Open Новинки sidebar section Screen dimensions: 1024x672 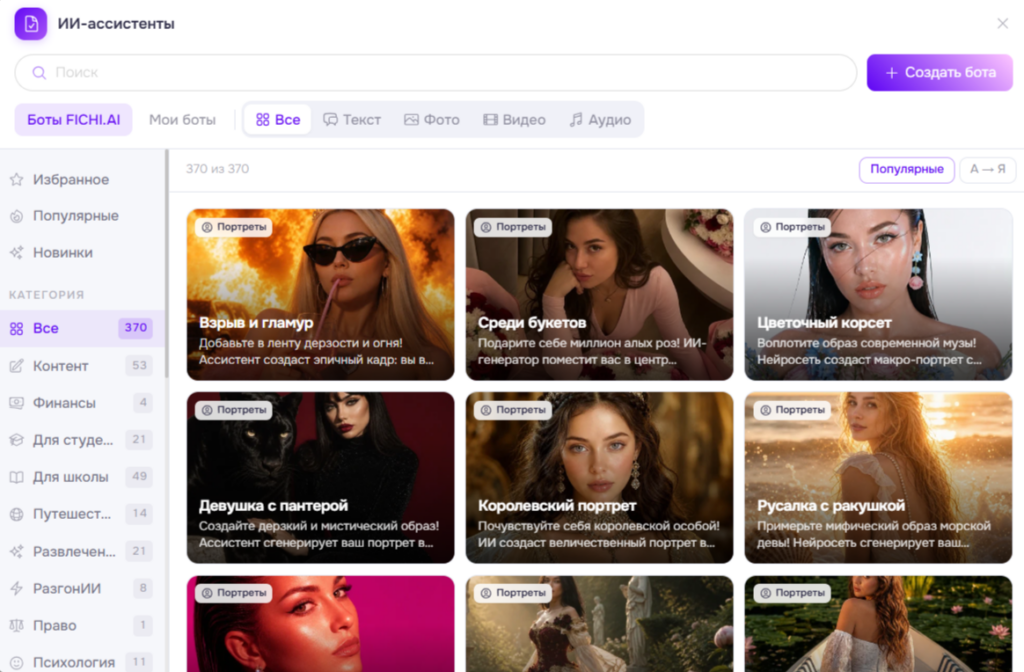(x=82, y=253)
